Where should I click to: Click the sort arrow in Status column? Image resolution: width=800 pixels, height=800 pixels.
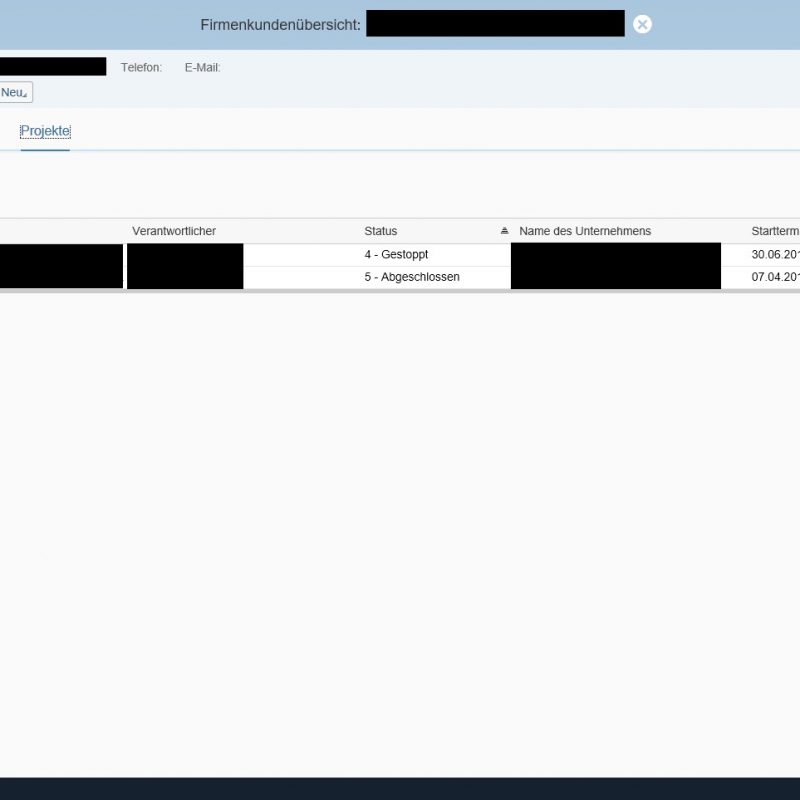point(504,231)
